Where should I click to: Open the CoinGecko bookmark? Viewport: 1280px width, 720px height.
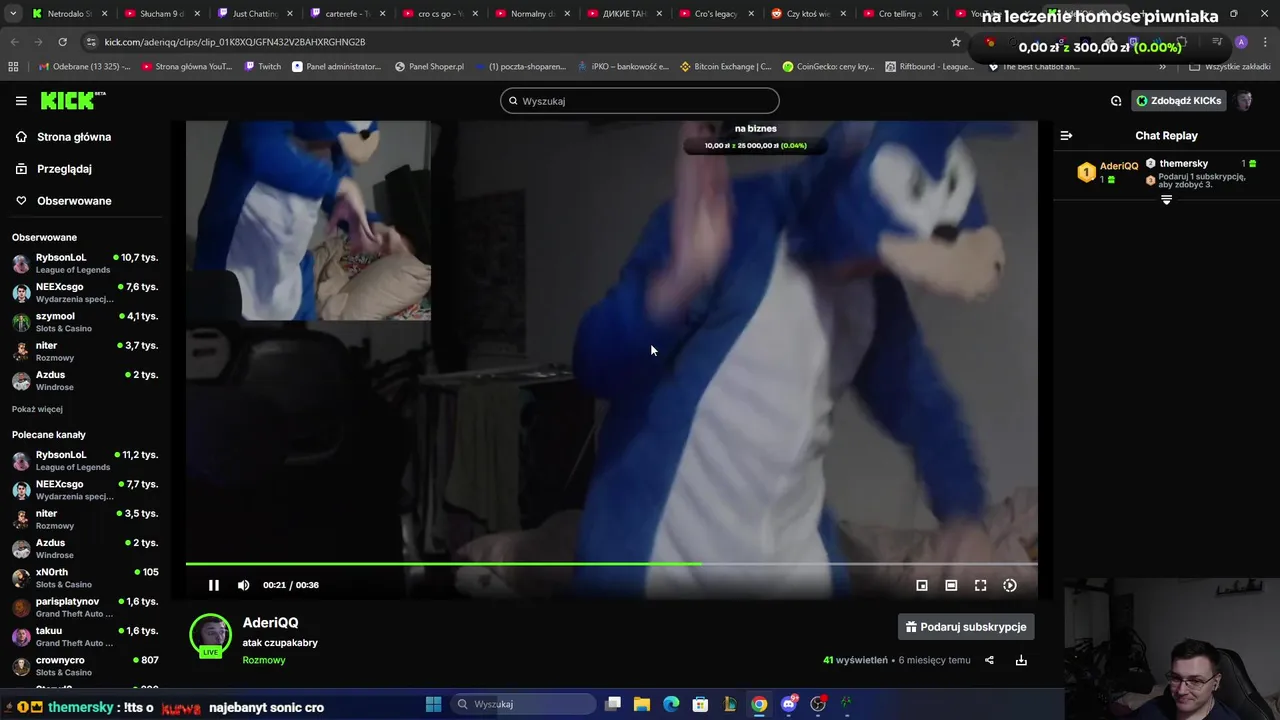tap(828, 66)
